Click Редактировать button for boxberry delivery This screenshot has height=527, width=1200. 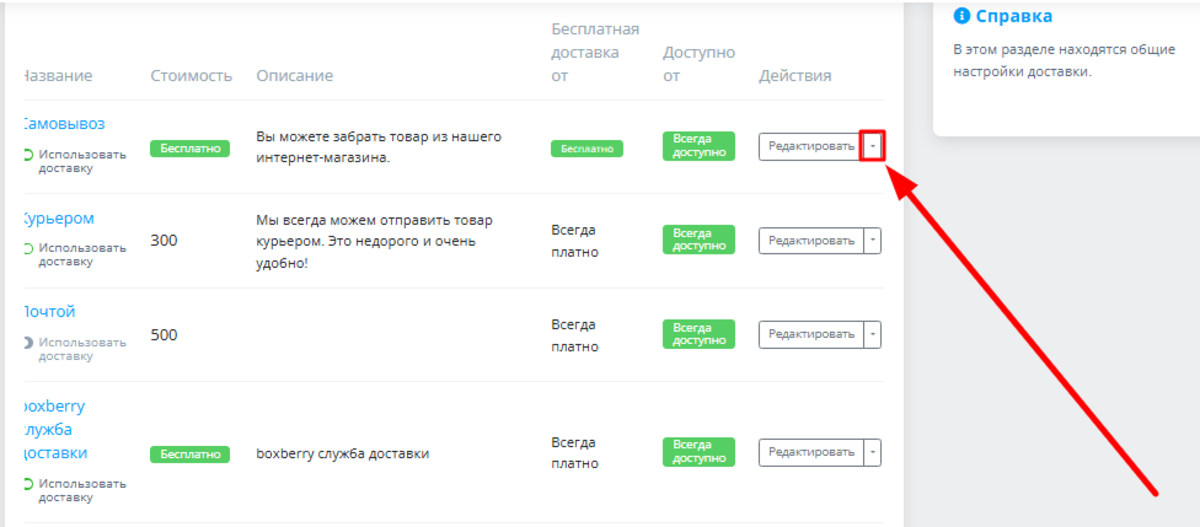(810, 452)
